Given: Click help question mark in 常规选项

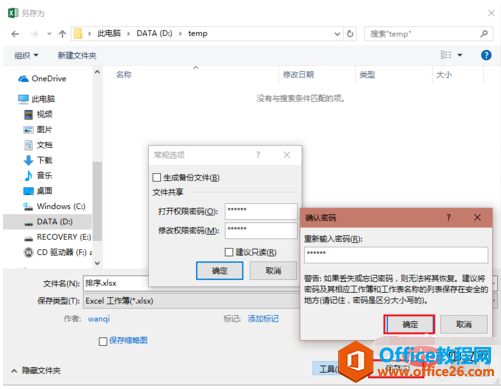Looking at the screenshot, I should [258, 155].
